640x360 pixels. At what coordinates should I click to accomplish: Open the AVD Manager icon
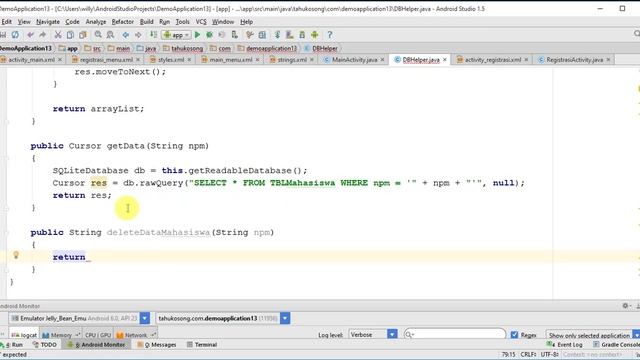pos(290,35)
